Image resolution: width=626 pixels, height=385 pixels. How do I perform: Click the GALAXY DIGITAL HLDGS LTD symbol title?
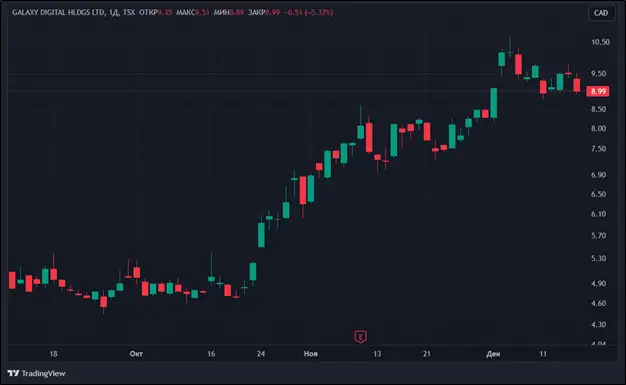[58, 12]
